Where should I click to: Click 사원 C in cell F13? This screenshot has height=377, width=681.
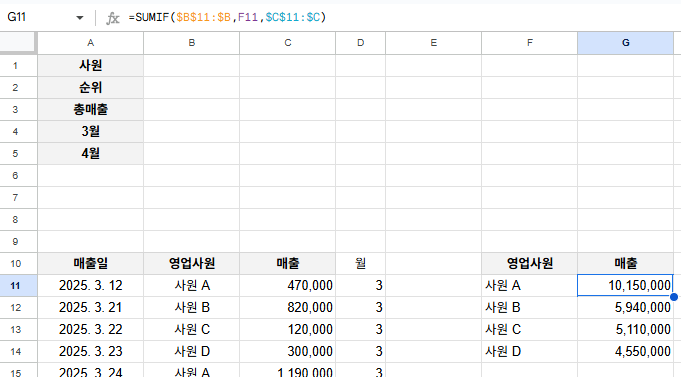click(x=529, y=329)
